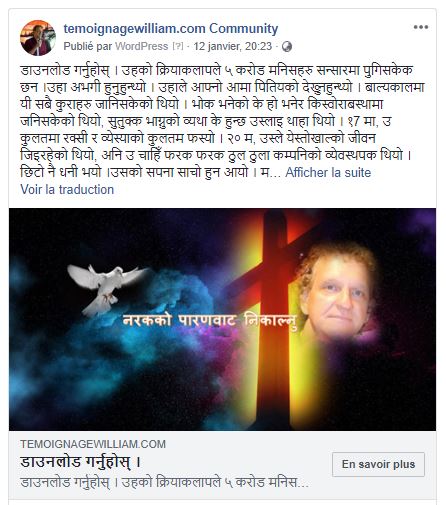Click the globe public audience icon

point(287,47)
